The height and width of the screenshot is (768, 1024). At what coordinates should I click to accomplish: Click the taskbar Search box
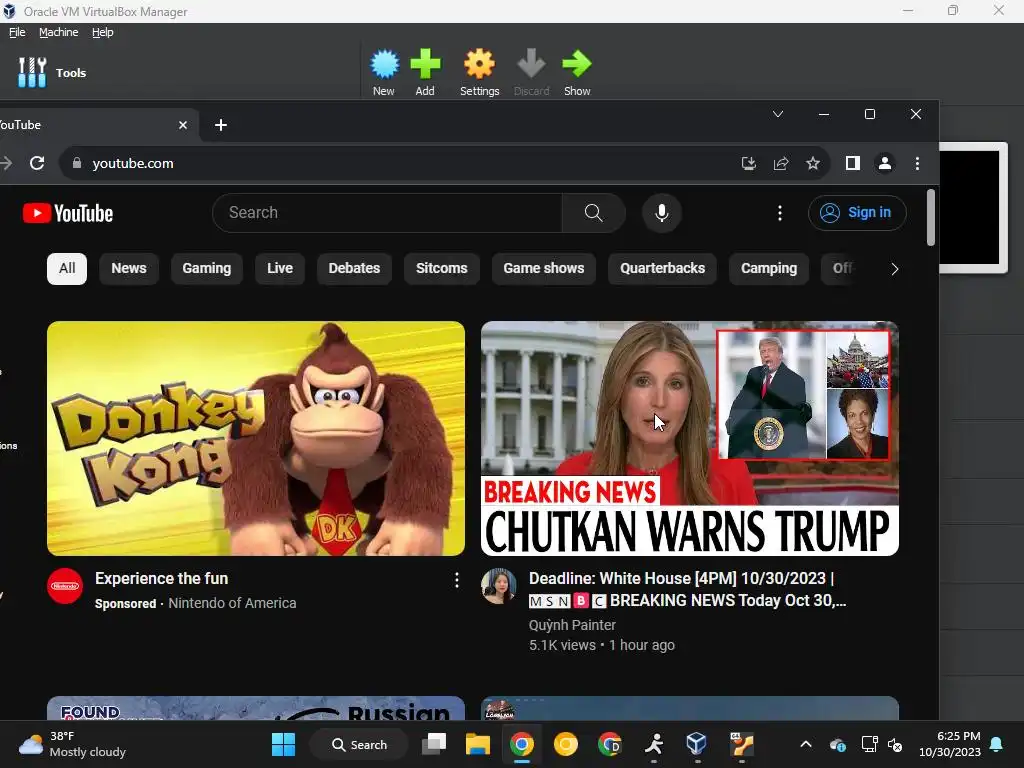pyautogui.click(x=359, y=744)
